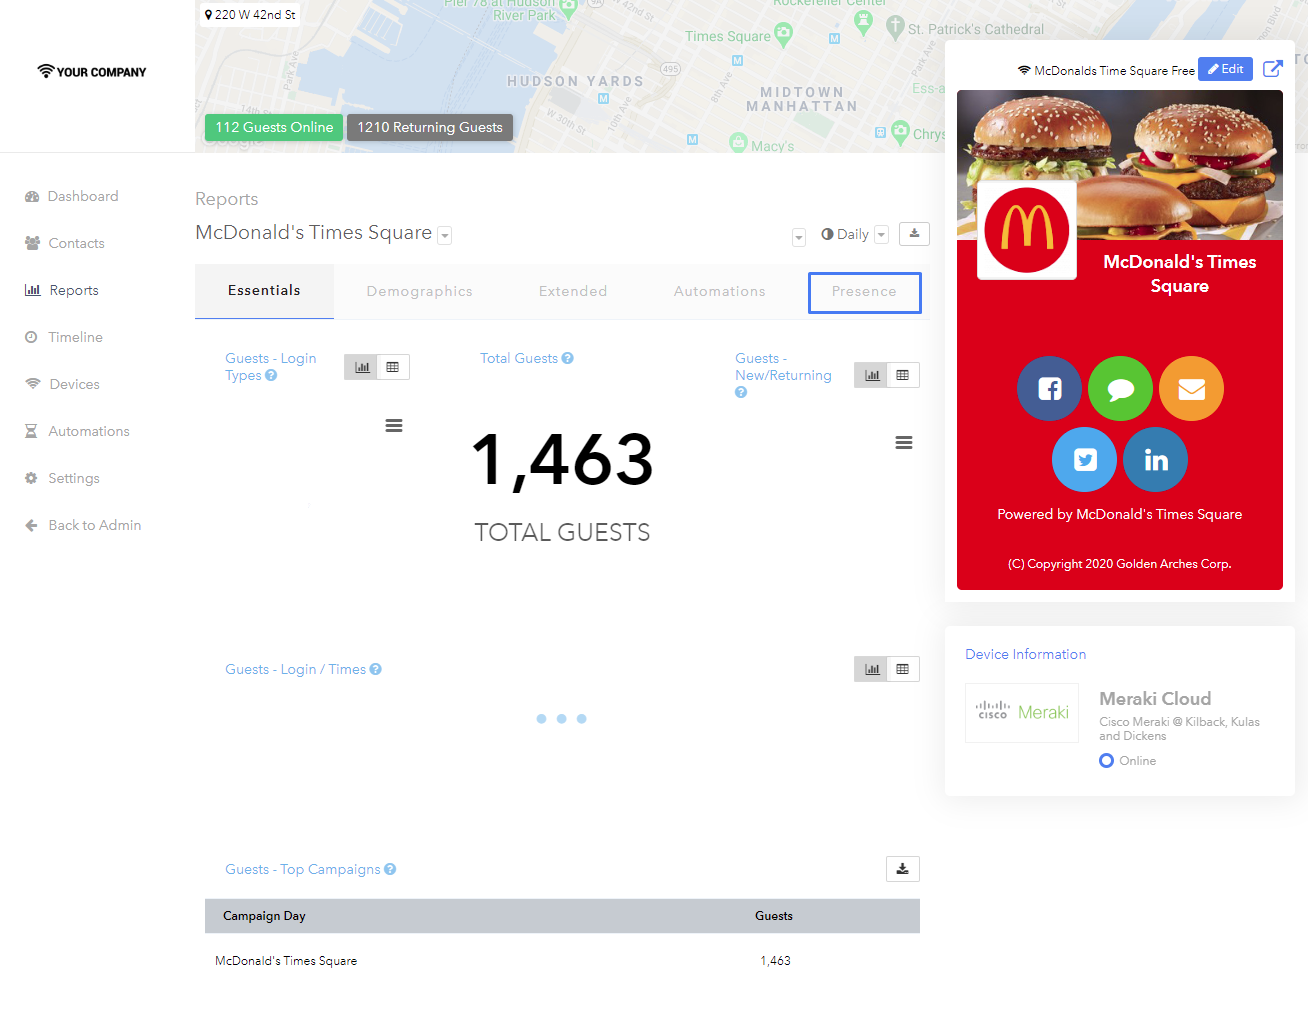
Task: Show New/Returning guests as table
Action: pyautogui.click(x=903, y=375)
